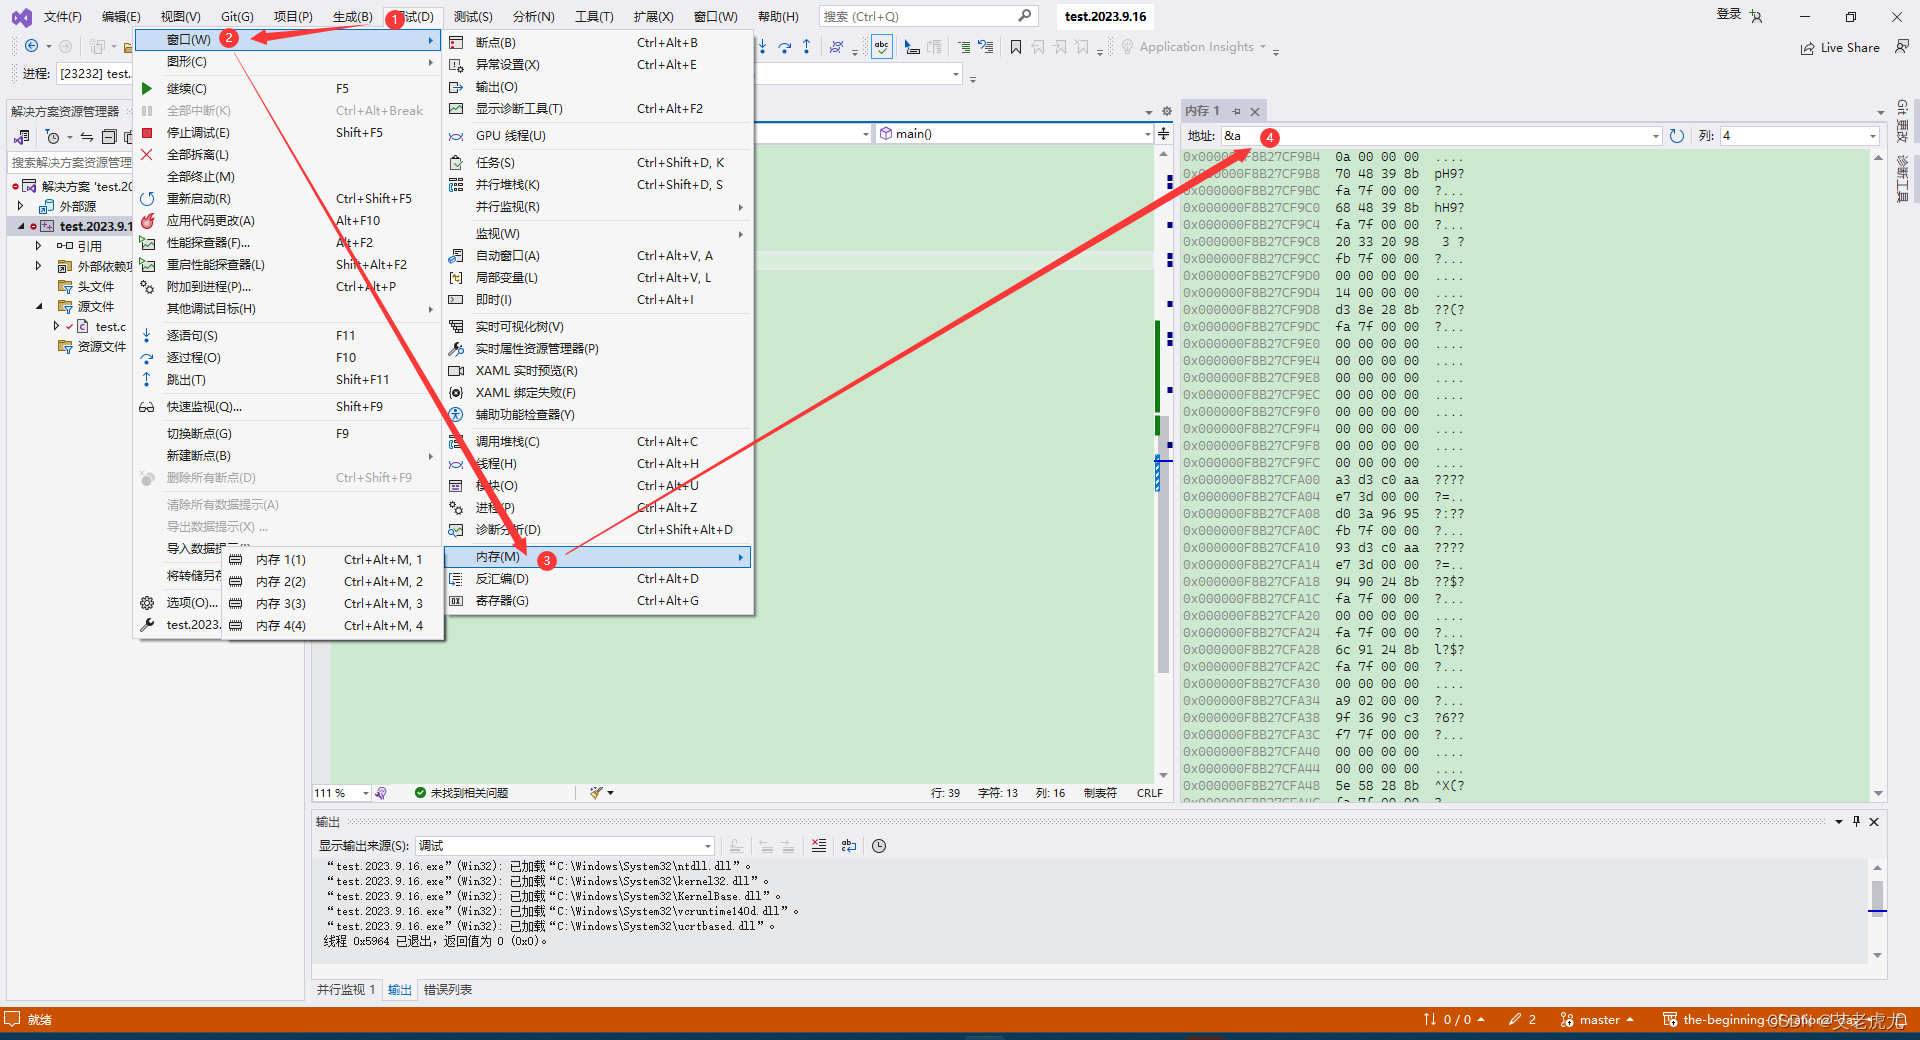This screenshot has height=1040, width=1920.
Task: Open the 111 % zoom dropdown
Action: 365,793
